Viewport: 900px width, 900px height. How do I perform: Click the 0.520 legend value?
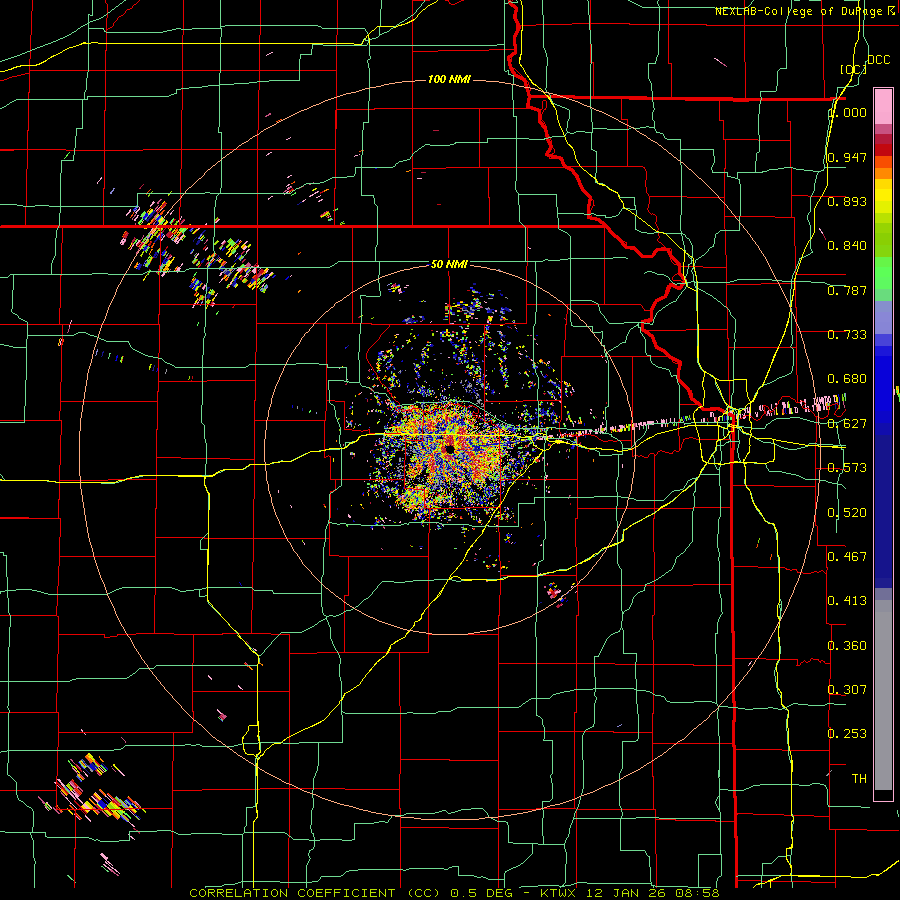[847, 513]
